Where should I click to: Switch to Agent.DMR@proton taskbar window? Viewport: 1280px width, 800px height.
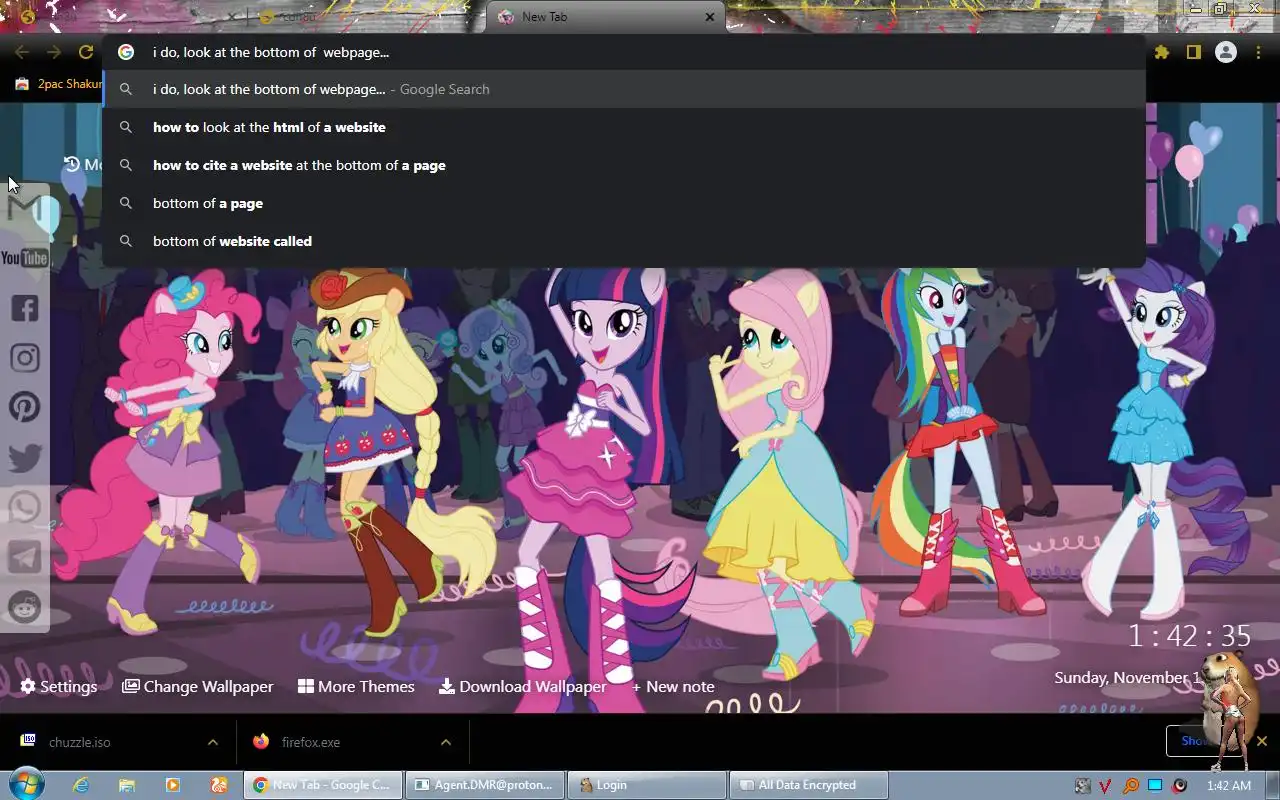[x=485, y=785]
